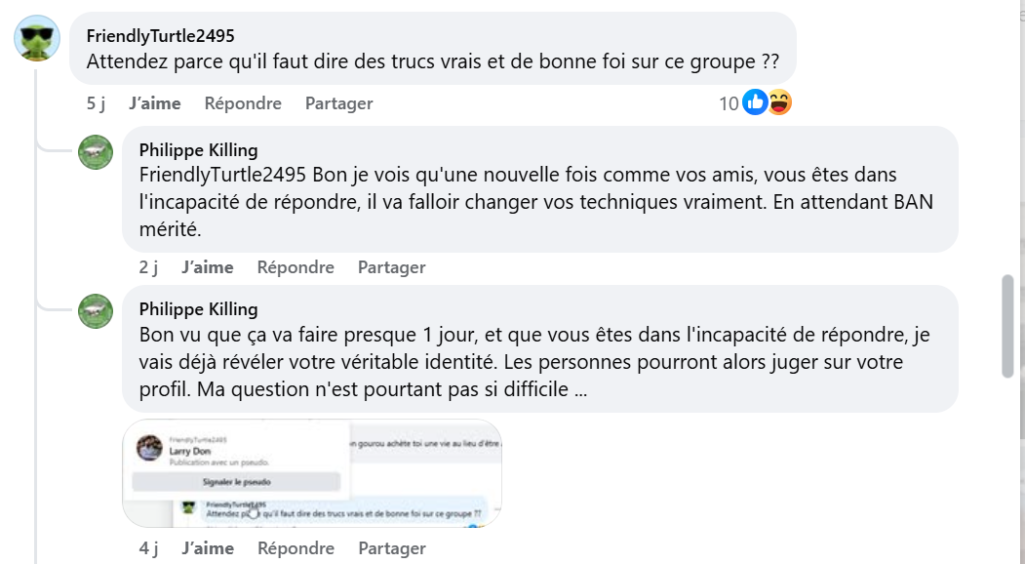Open the attached Larry Don screenshot thumbnail
Viewport: 1025px width, 564px height.
[312, 473]
